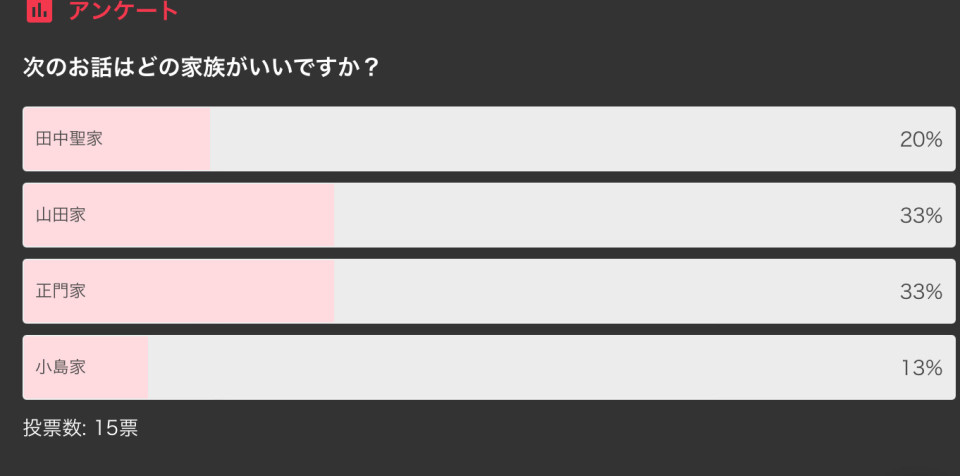The width and height of the screenshot is (960, 476).
Task: Click the 投票数: 15票 vote count
Action: click(x=81, y=428)
